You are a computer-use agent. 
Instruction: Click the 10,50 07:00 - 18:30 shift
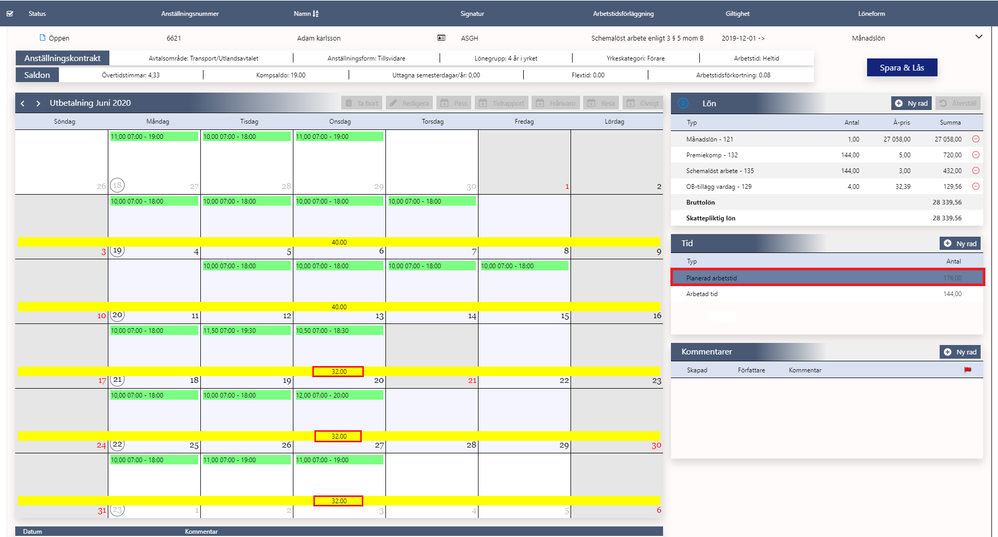click(339, 331)
